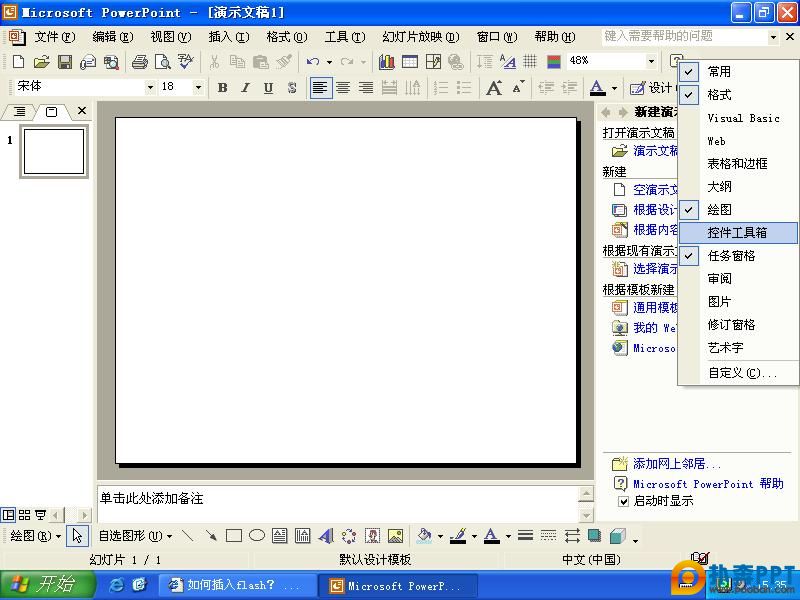Click the notes area 单击此处添加备注
Viewport: 800px width, 600px height.
pyautogui.click(x=337, y=503)
